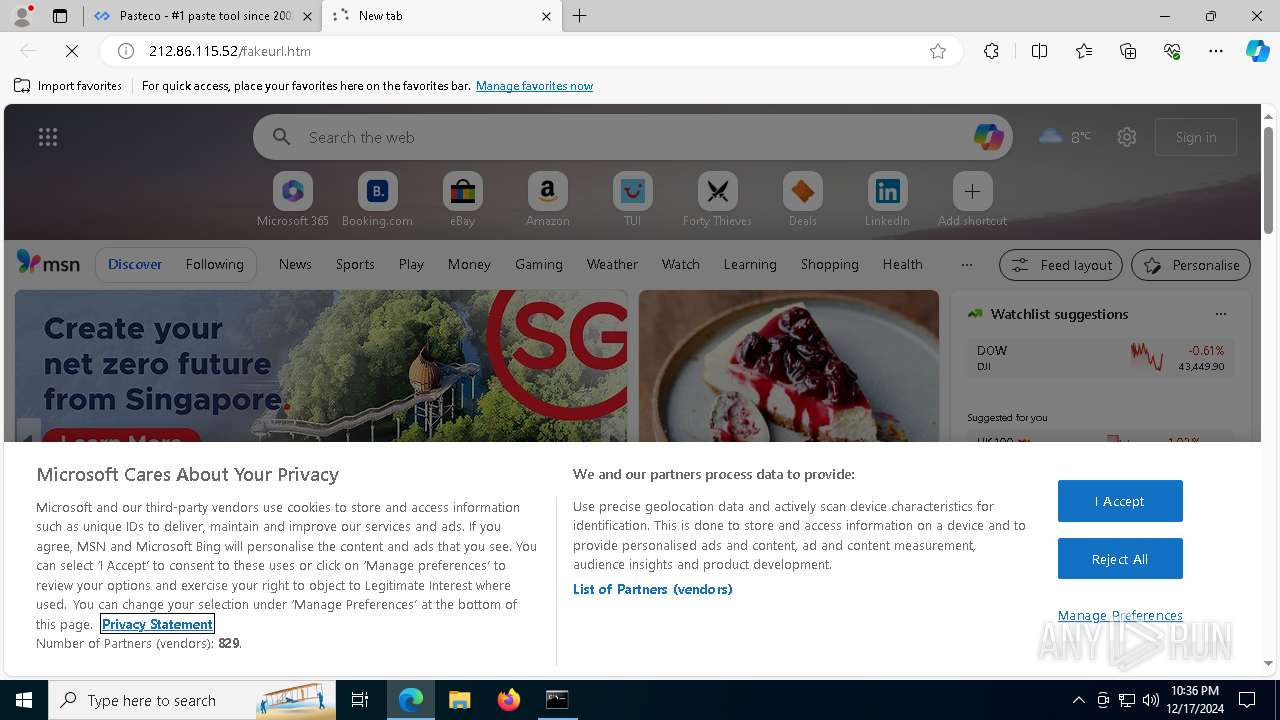Open the News menu item
Image resolution: width=1280 pixels, height=720 pixels.
click(295, 264)
